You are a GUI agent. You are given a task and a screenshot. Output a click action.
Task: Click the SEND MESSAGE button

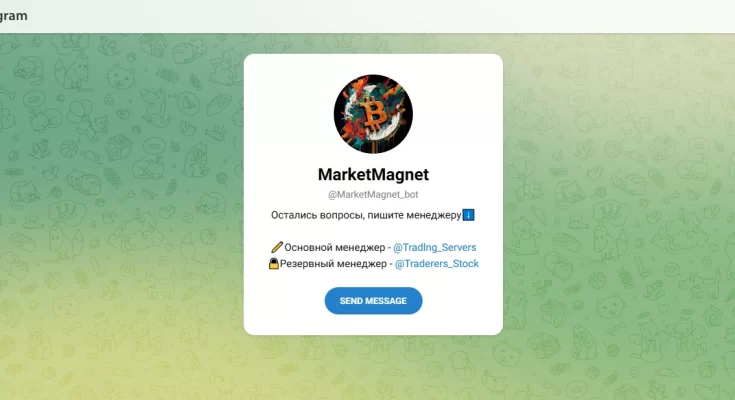pos(373,301)
